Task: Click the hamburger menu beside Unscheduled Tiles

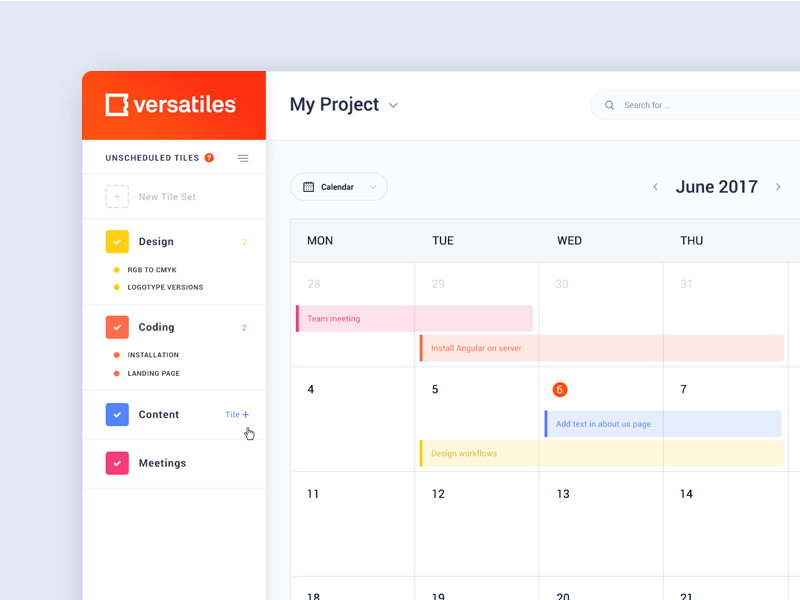Action: 242,157
